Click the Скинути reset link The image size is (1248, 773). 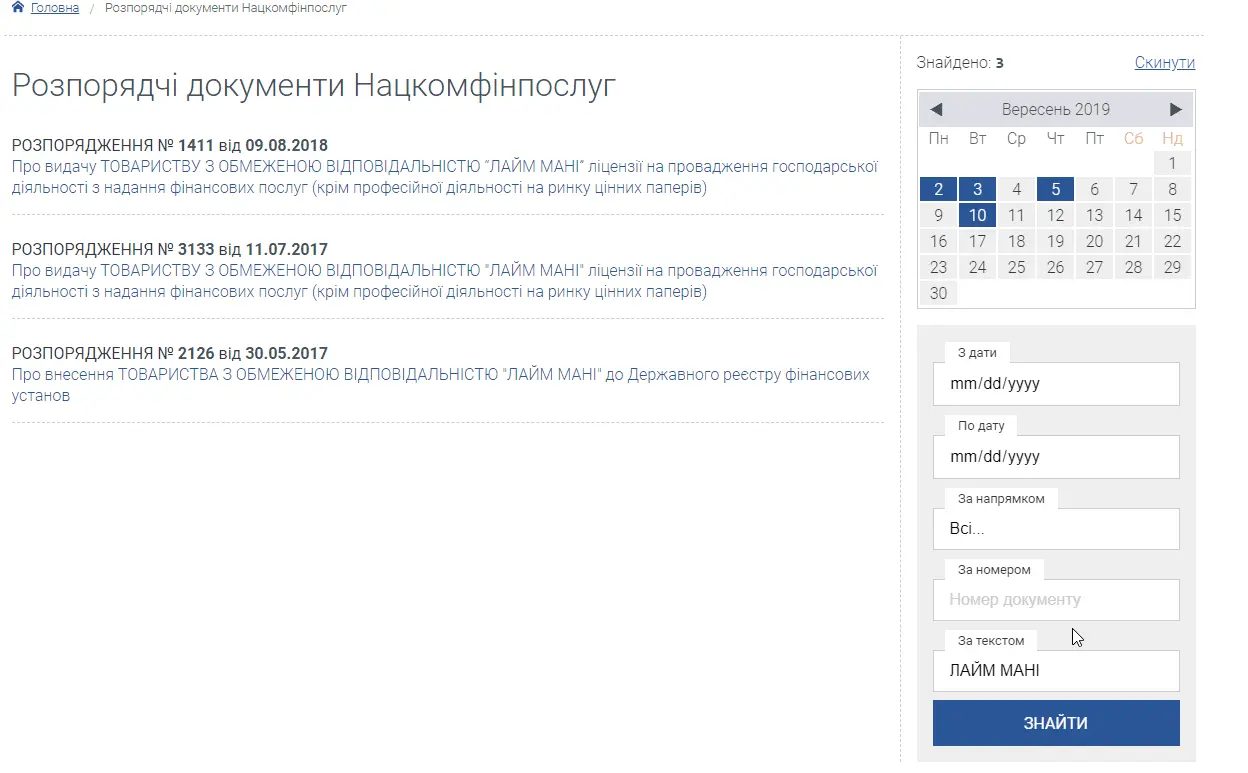[x=1164, y=62]
